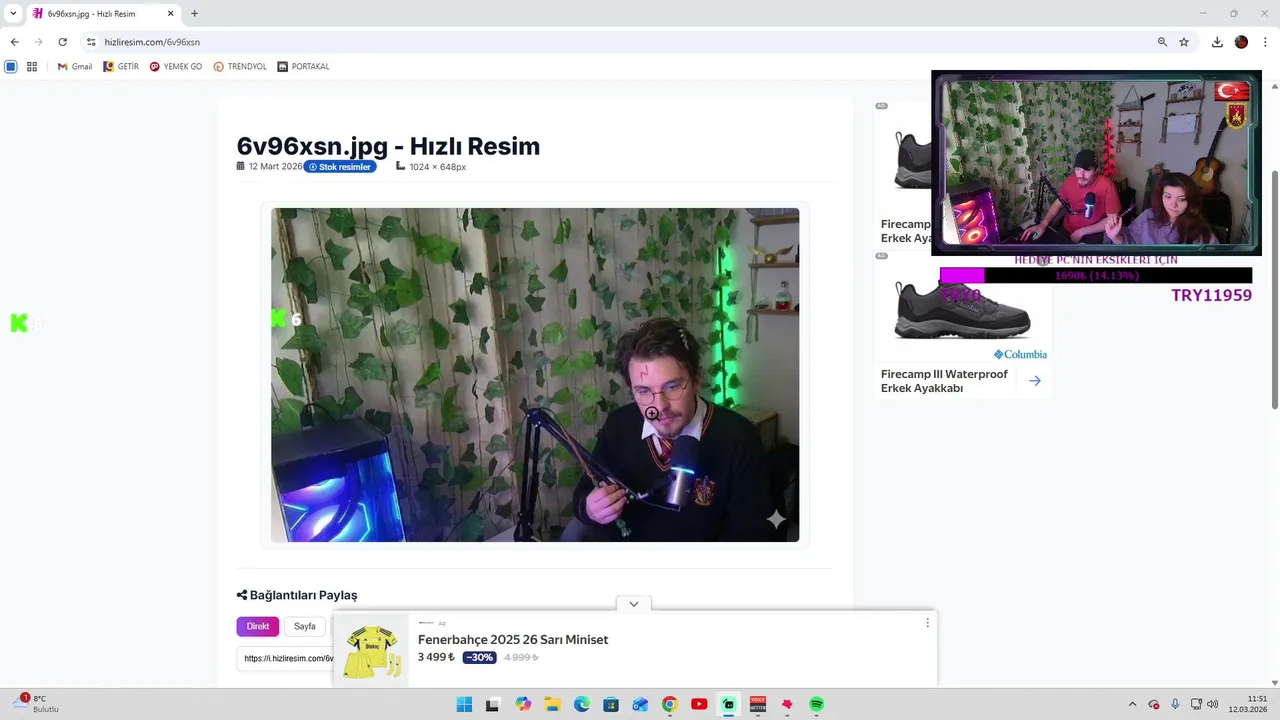1280x720 pixels.
Task: Open the volume tray icon
Action: click(1213, 705)
